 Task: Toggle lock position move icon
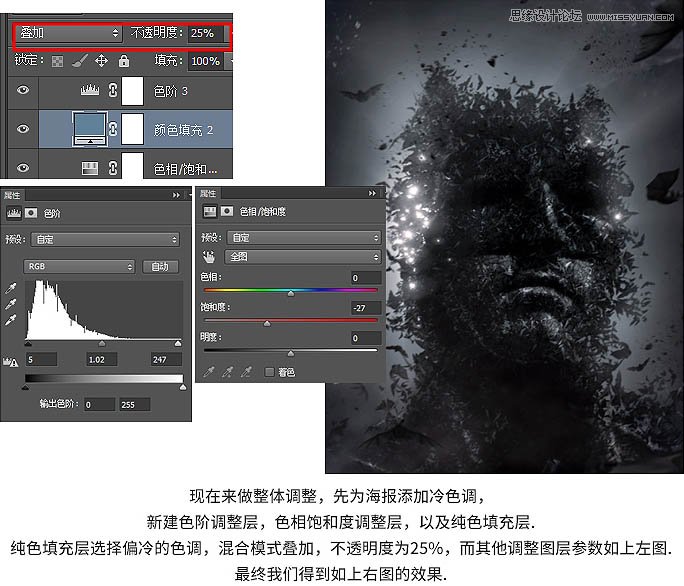101,61
